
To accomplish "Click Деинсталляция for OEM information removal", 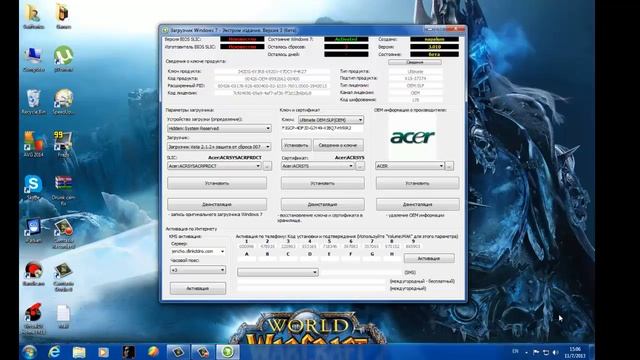I will [418, 204].
